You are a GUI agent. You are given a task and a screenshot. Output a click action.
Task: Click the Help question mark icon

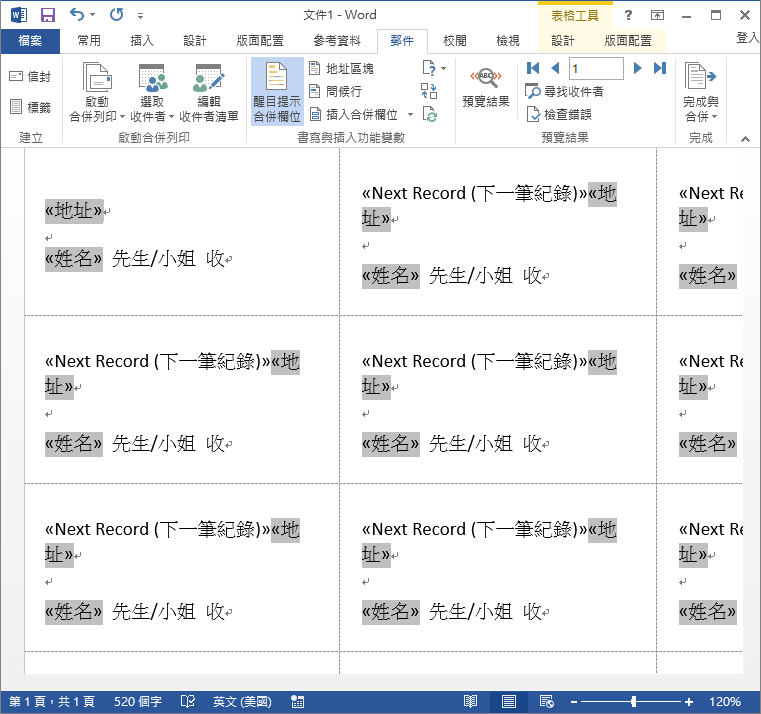tap(628, 15)
